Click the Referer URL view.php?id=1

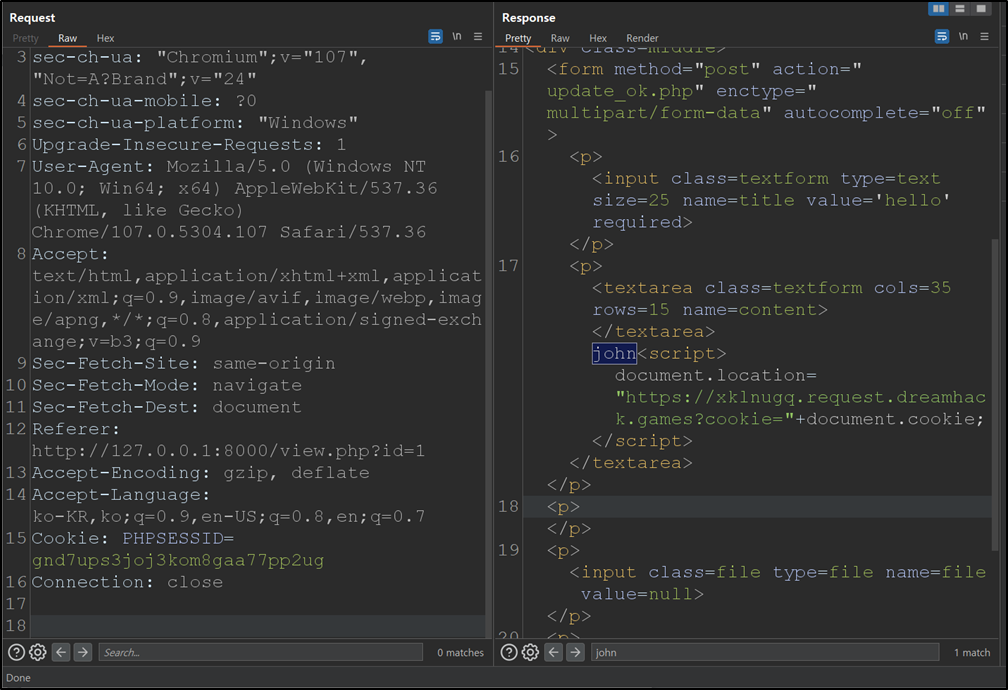pos(229,451)
